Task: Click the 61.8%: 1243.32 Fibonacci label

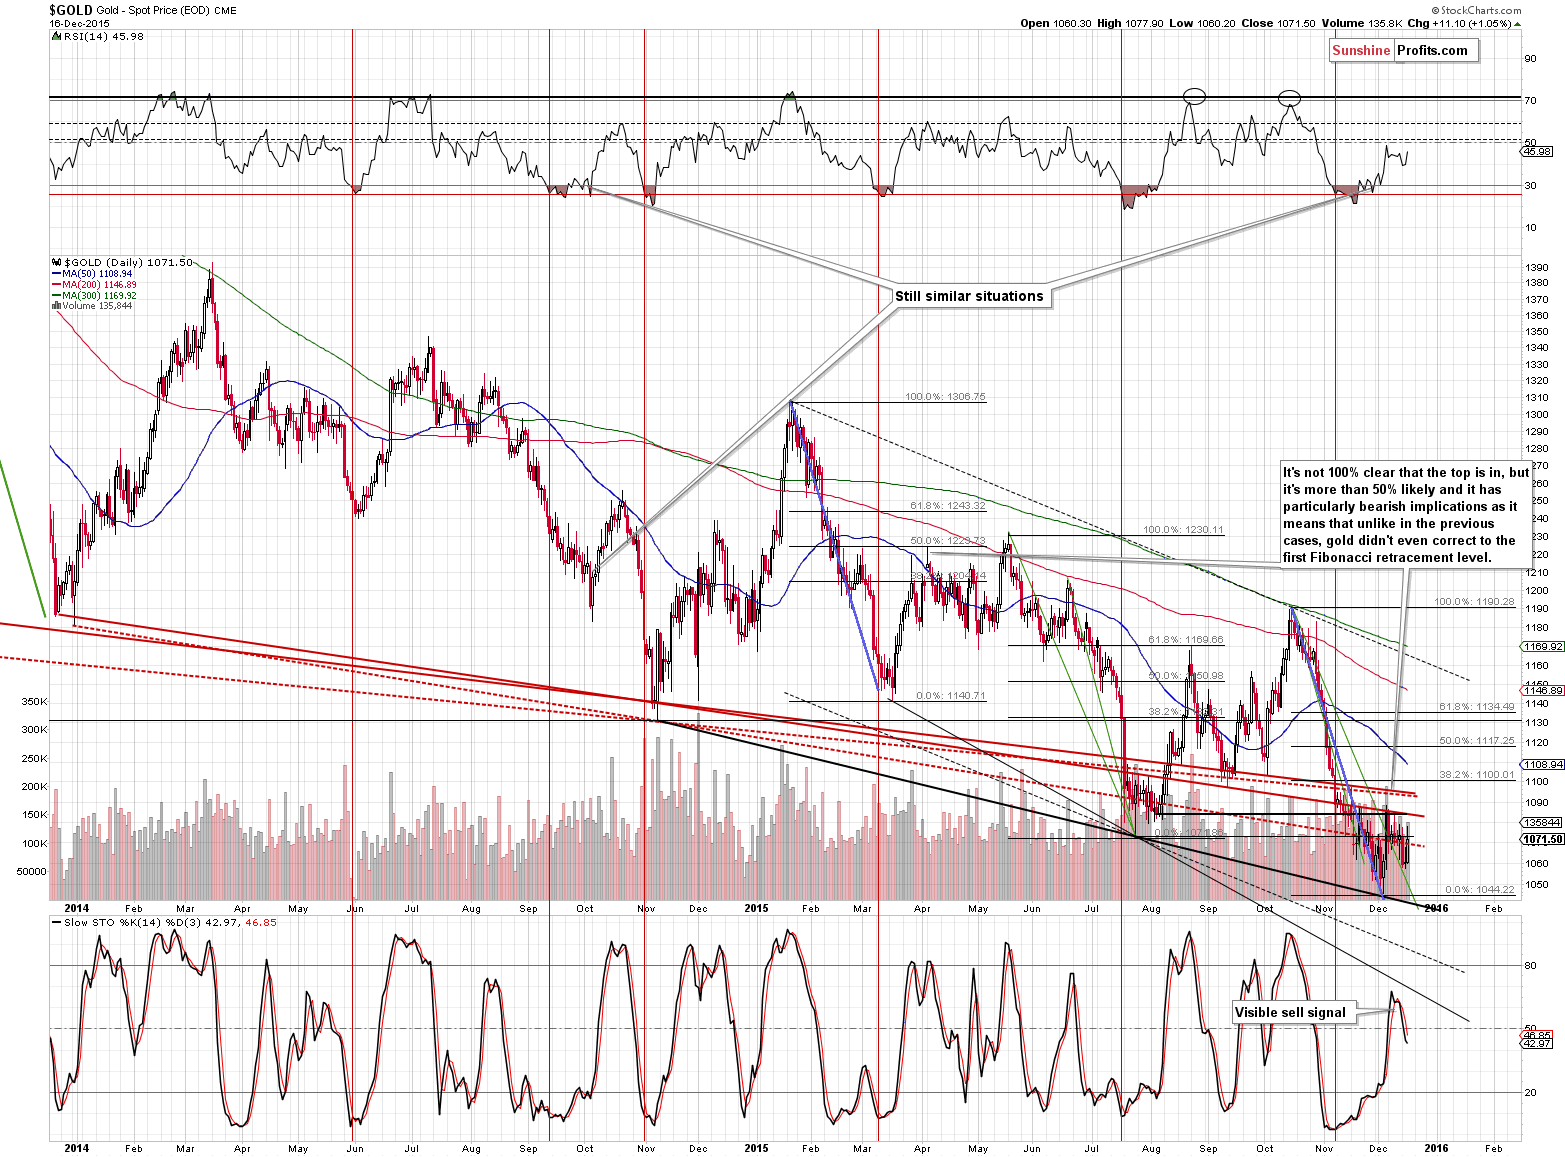Action: click(947, 506)
